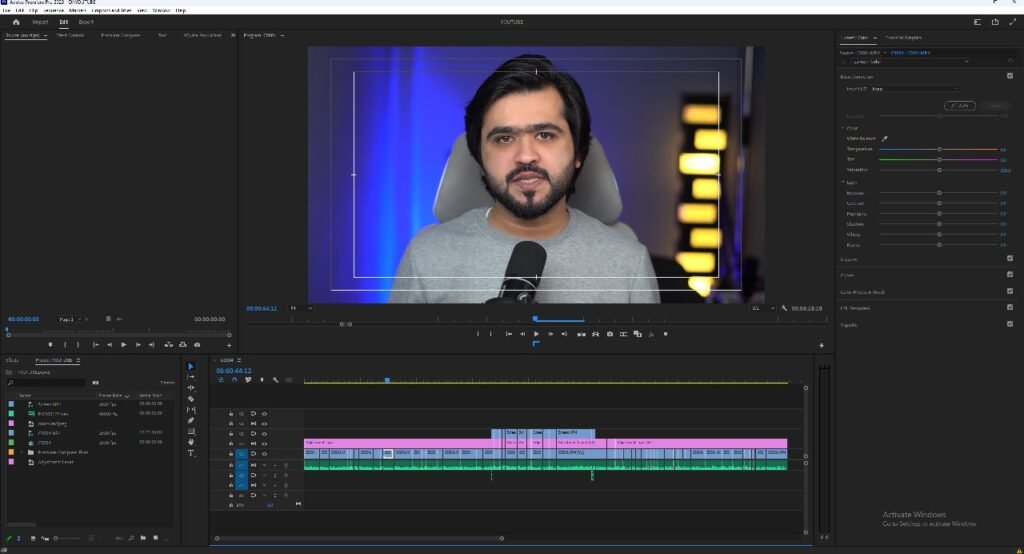The height and width of the screenshot is (554, 1024).
Task: Toggle Color Wheels & Match checkbox
Action: [x=1010, y=291]
